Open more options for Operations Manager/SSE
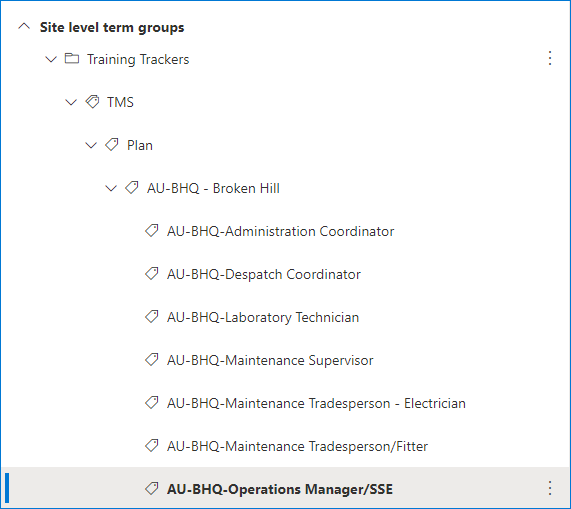 point(550,488)
